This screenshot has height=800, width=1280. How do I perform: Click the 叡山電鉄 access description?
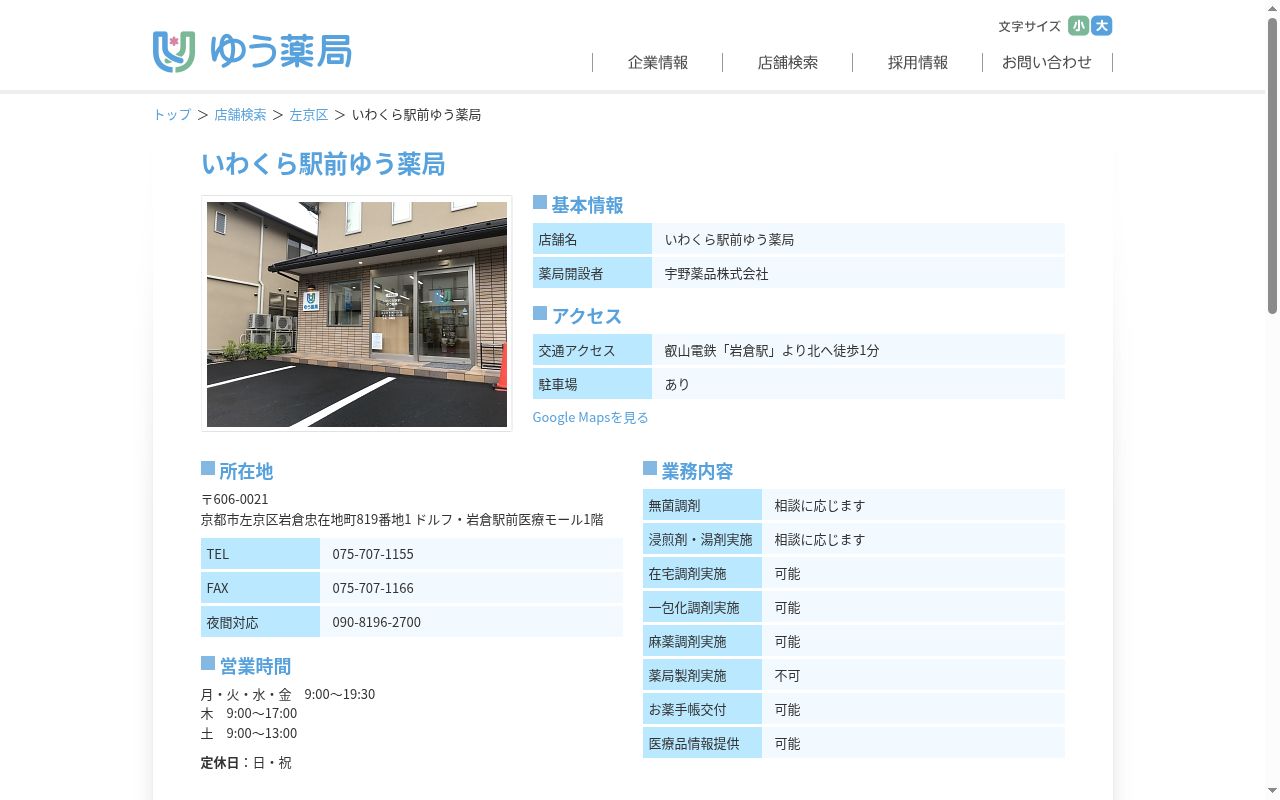(x=858, y=350)
